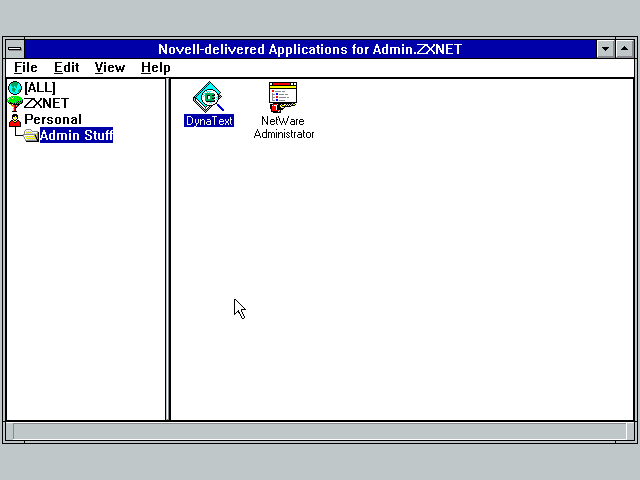This screenshot has width=640, height=480.
Task: Select the tree icon beside ZXNET
Action: pyautogui.click(x=15, y=103)
